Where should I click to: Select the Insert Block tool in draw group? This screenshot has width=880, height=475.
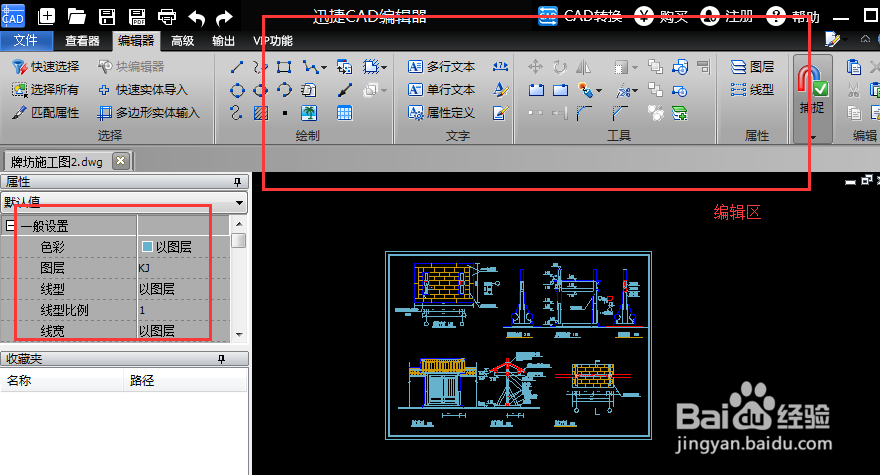[344, 67]
